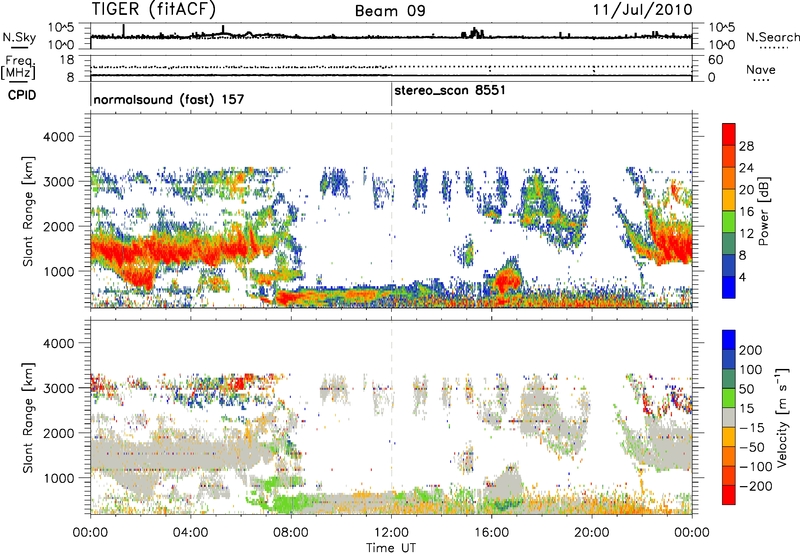
Task: Click the 'Slant Range [km]' label of the power panel
Action: pyautogui.click(x=28, y=211)
